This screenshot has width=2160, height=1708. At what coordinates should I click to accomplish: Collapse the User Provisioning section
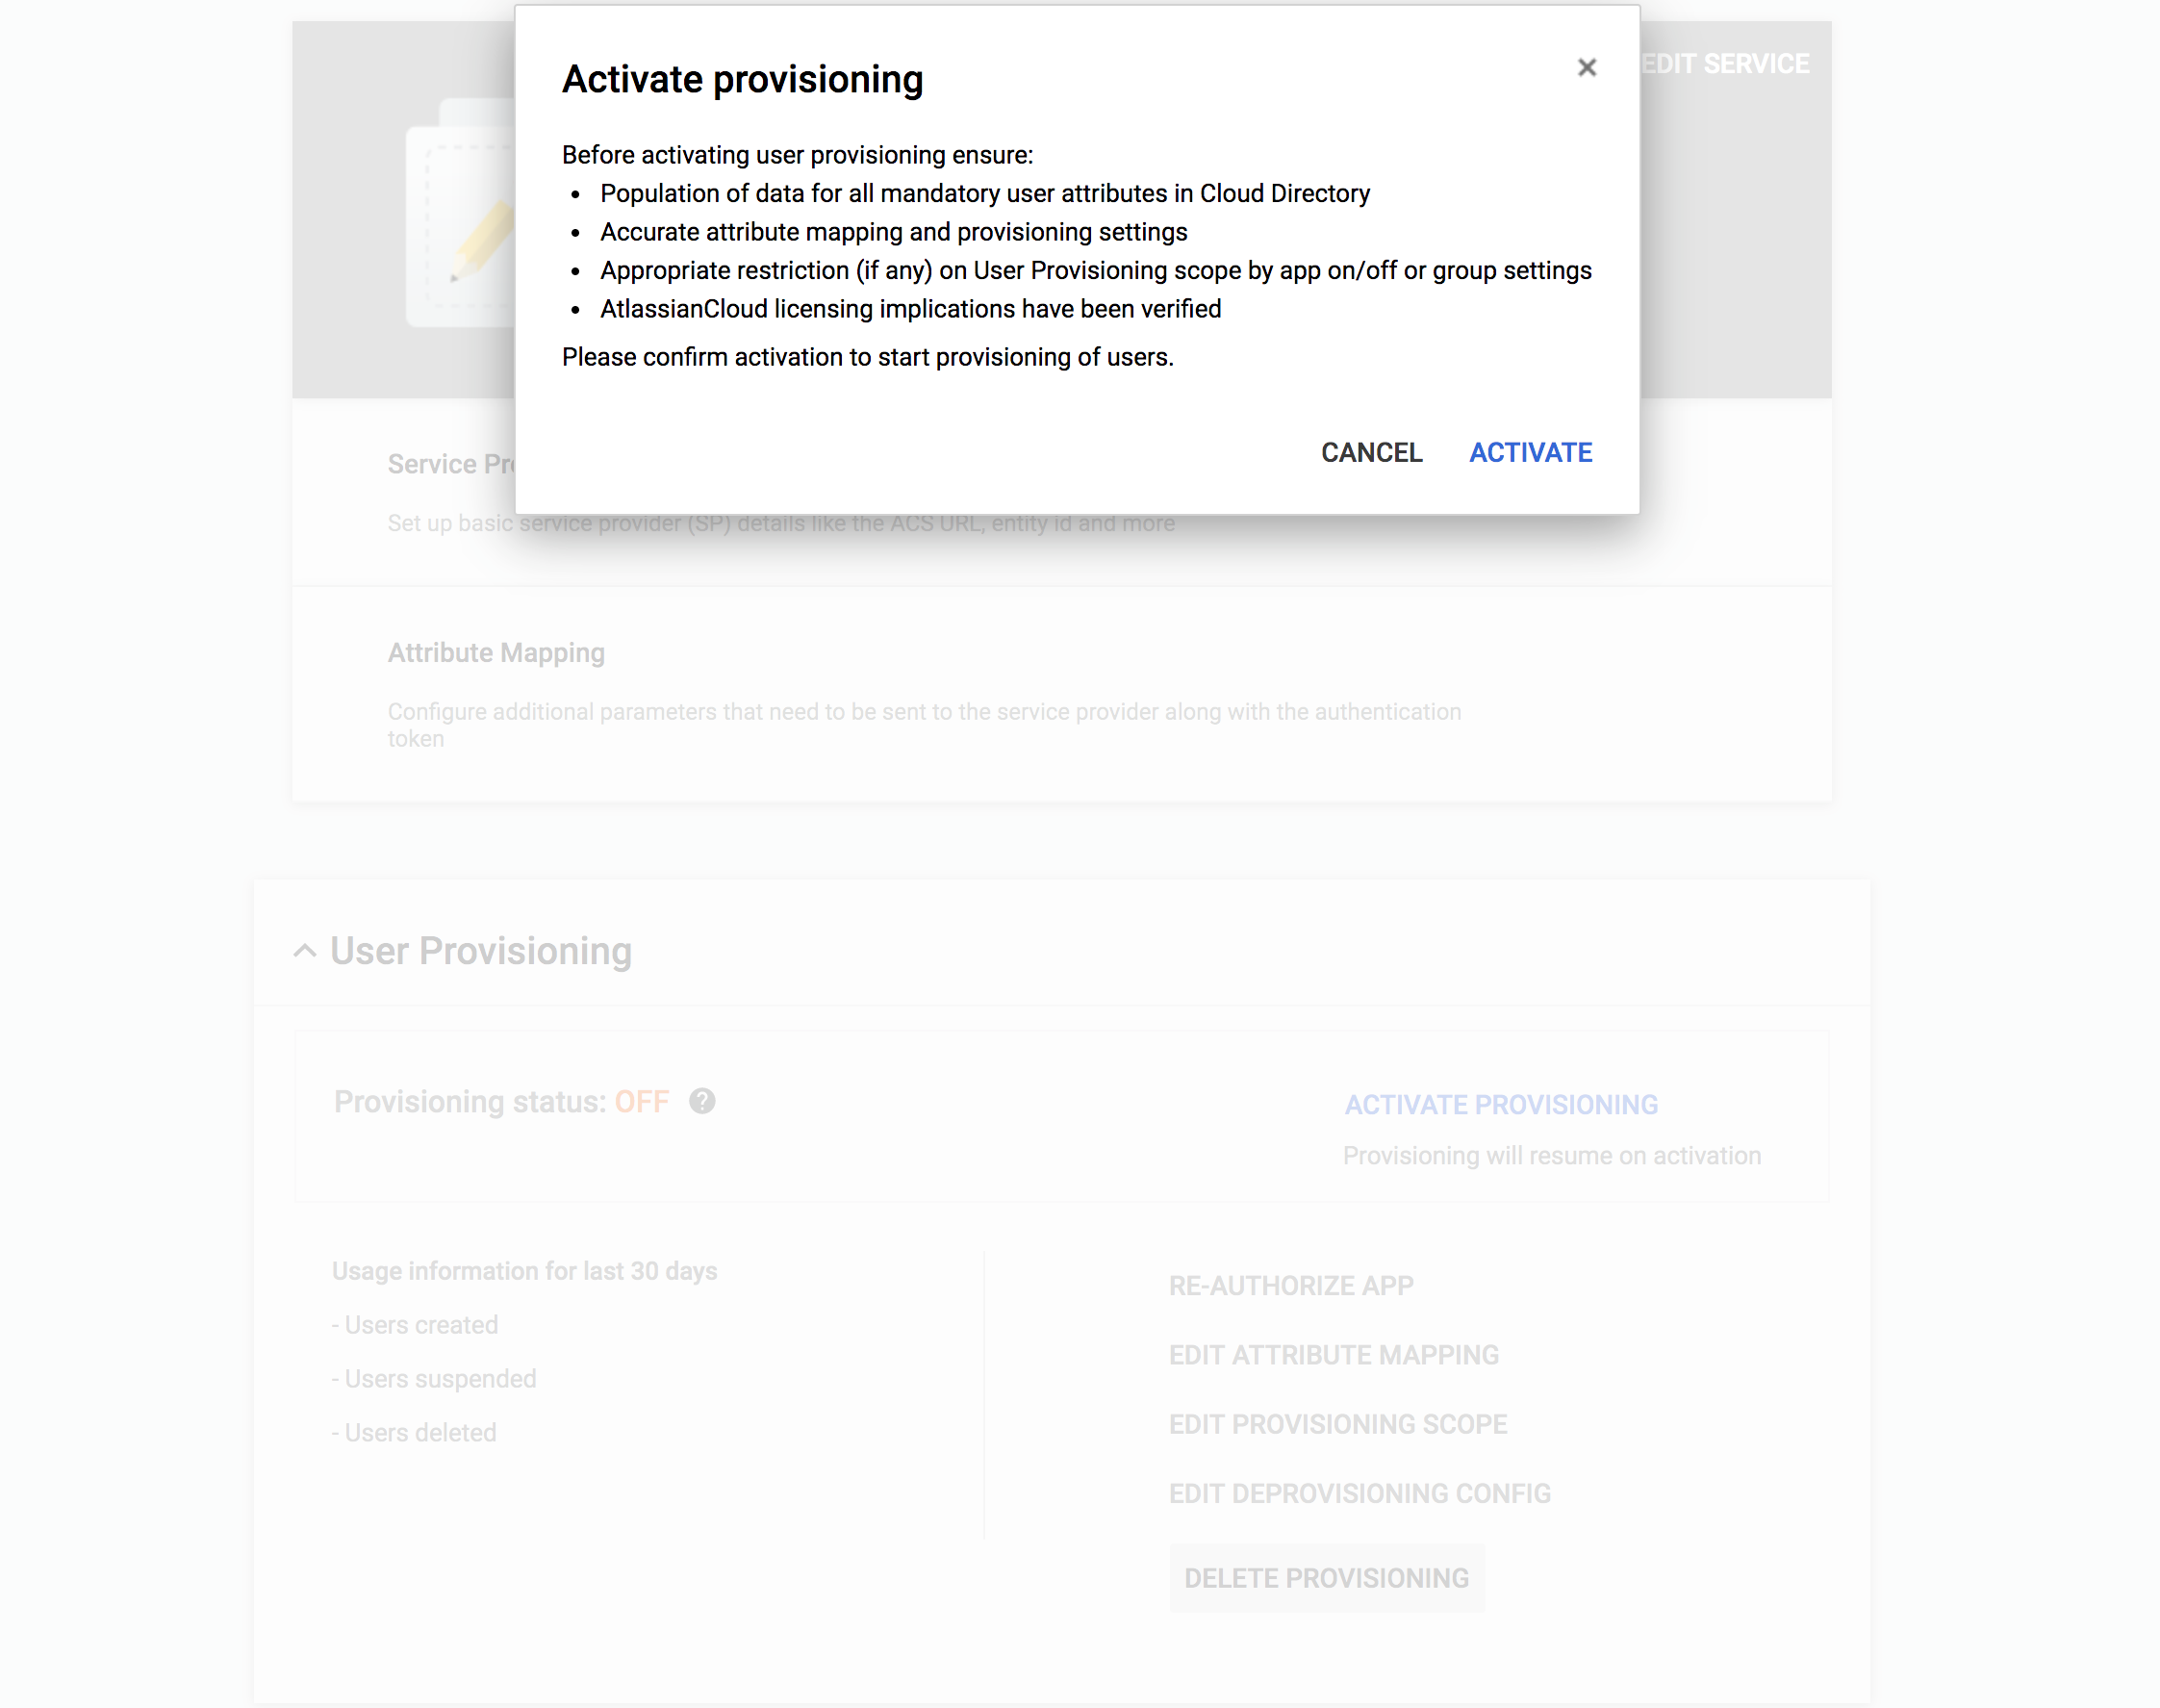[x=309, y=951]
